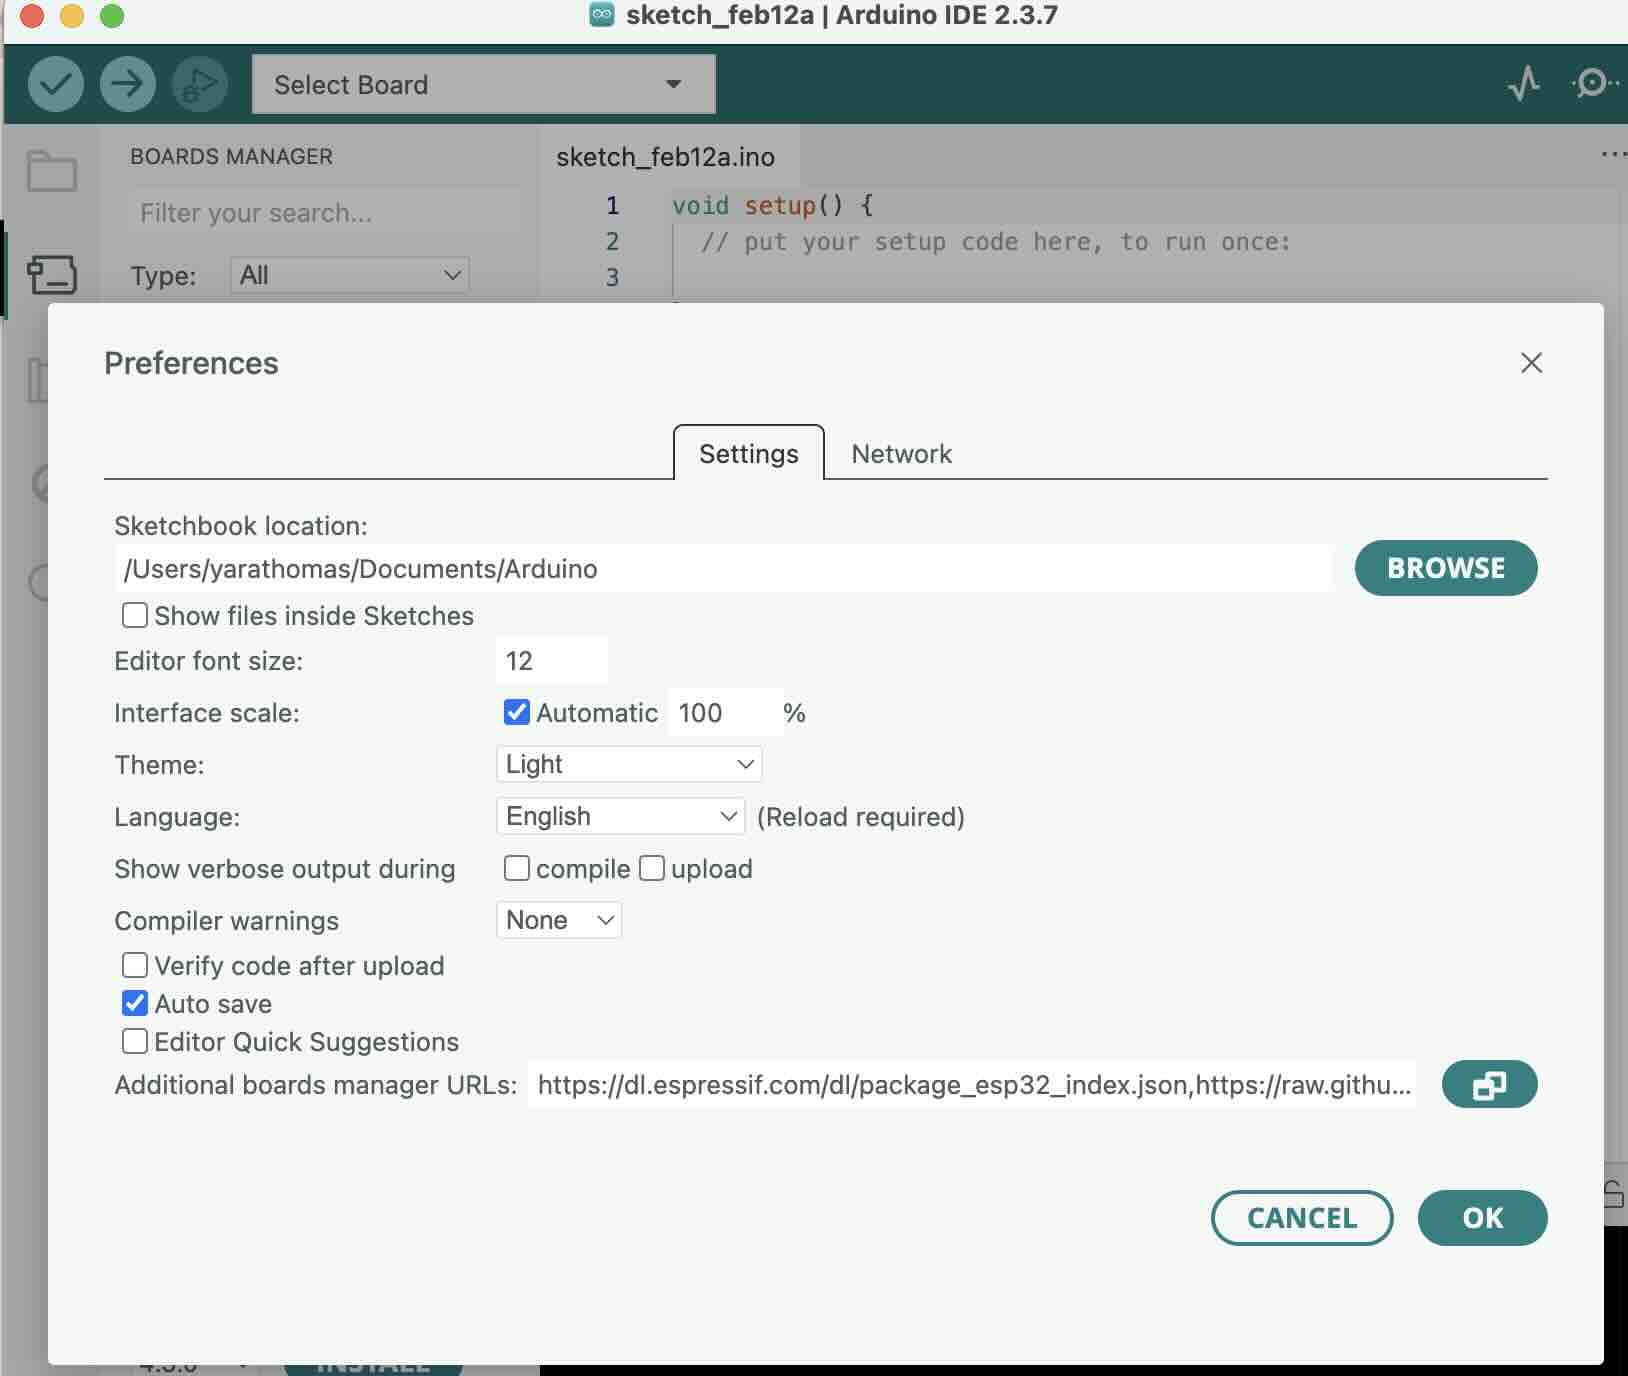
Task: Click the 'Show verbose output during' label
Action: pyautogui.click(x=285, y=869)
